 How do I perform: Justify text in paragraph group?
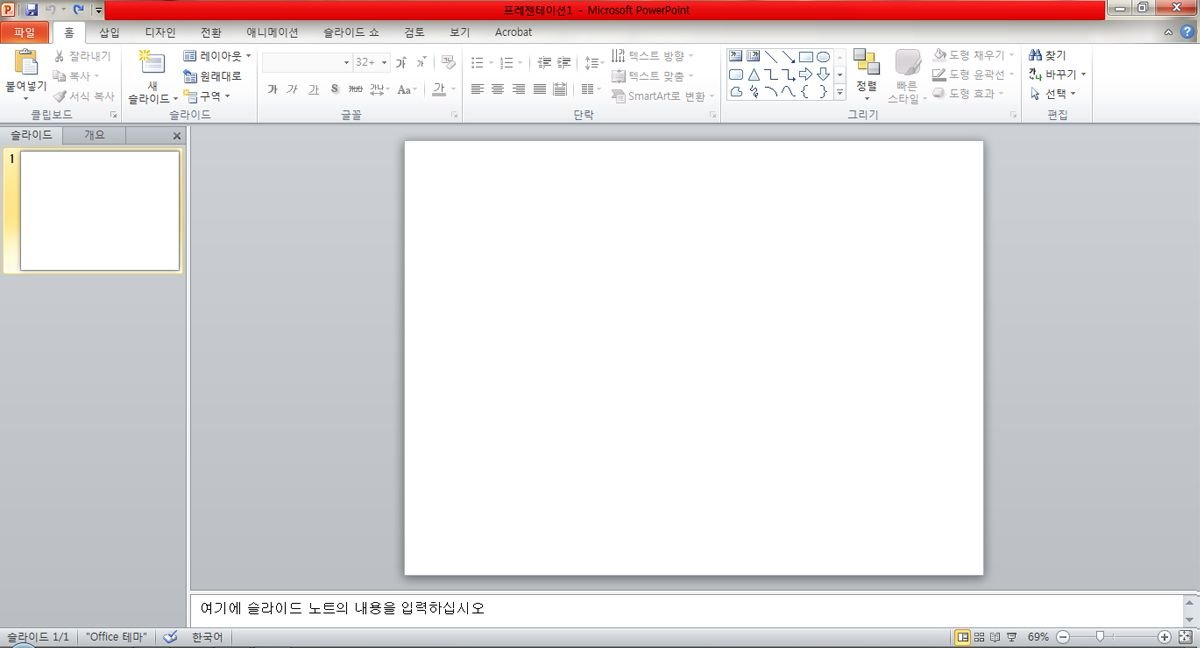[x=539, y=89]
